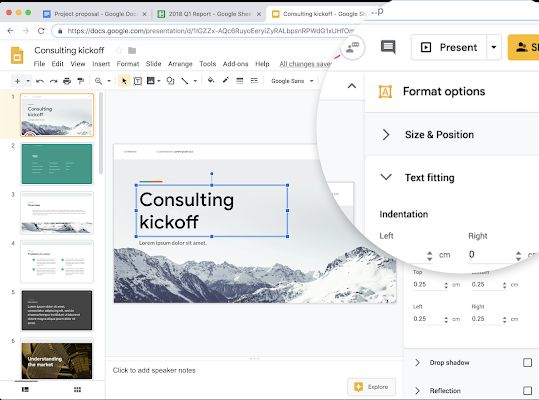Viewport: 539px width, 400px height.
Task: Click the move to folder icon
Action: tap(132, 51)
